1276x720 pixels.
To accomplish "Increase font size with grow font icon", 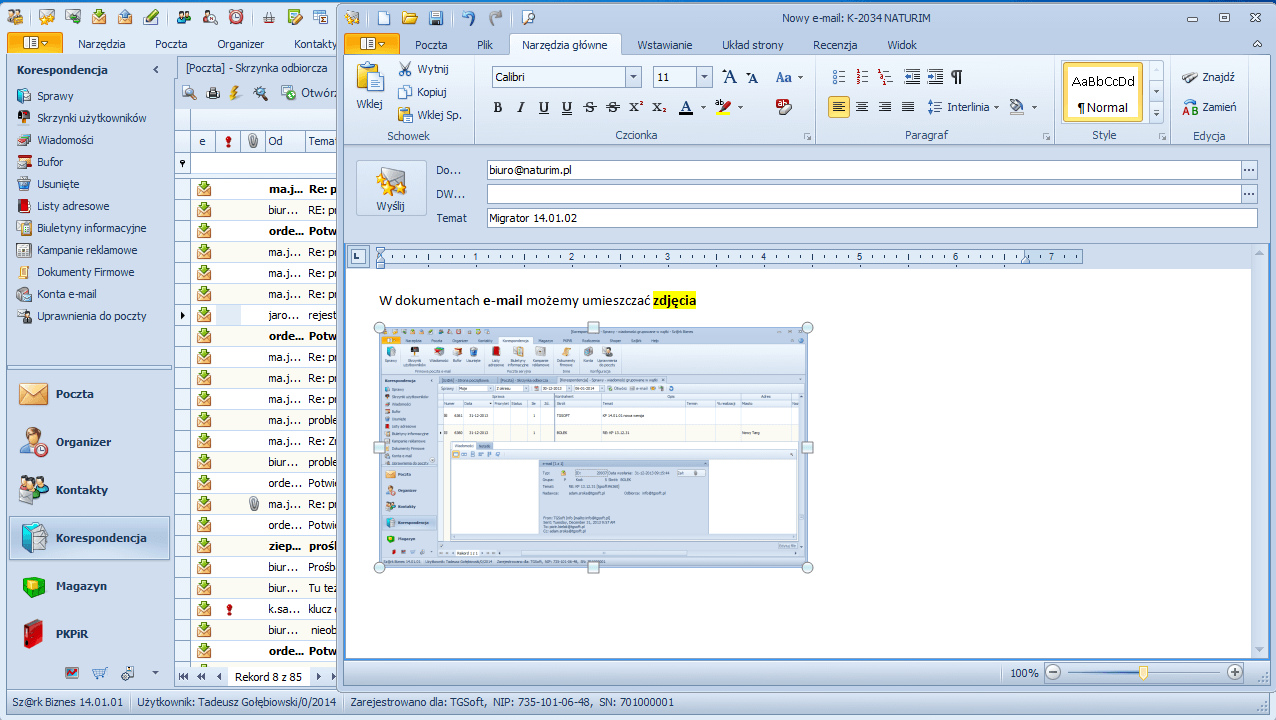I will (729, 77).
